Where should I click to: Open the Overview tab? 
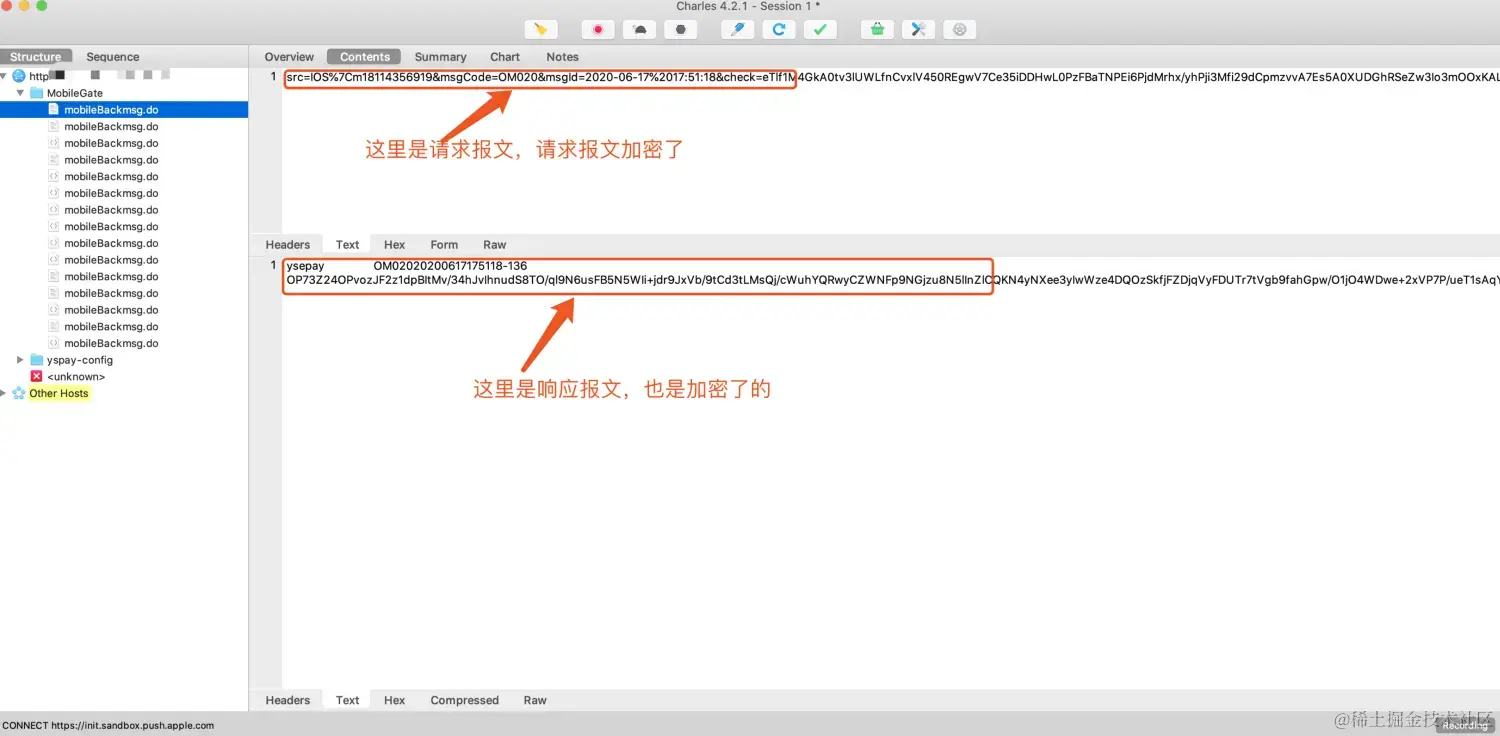tap(289, 57)
